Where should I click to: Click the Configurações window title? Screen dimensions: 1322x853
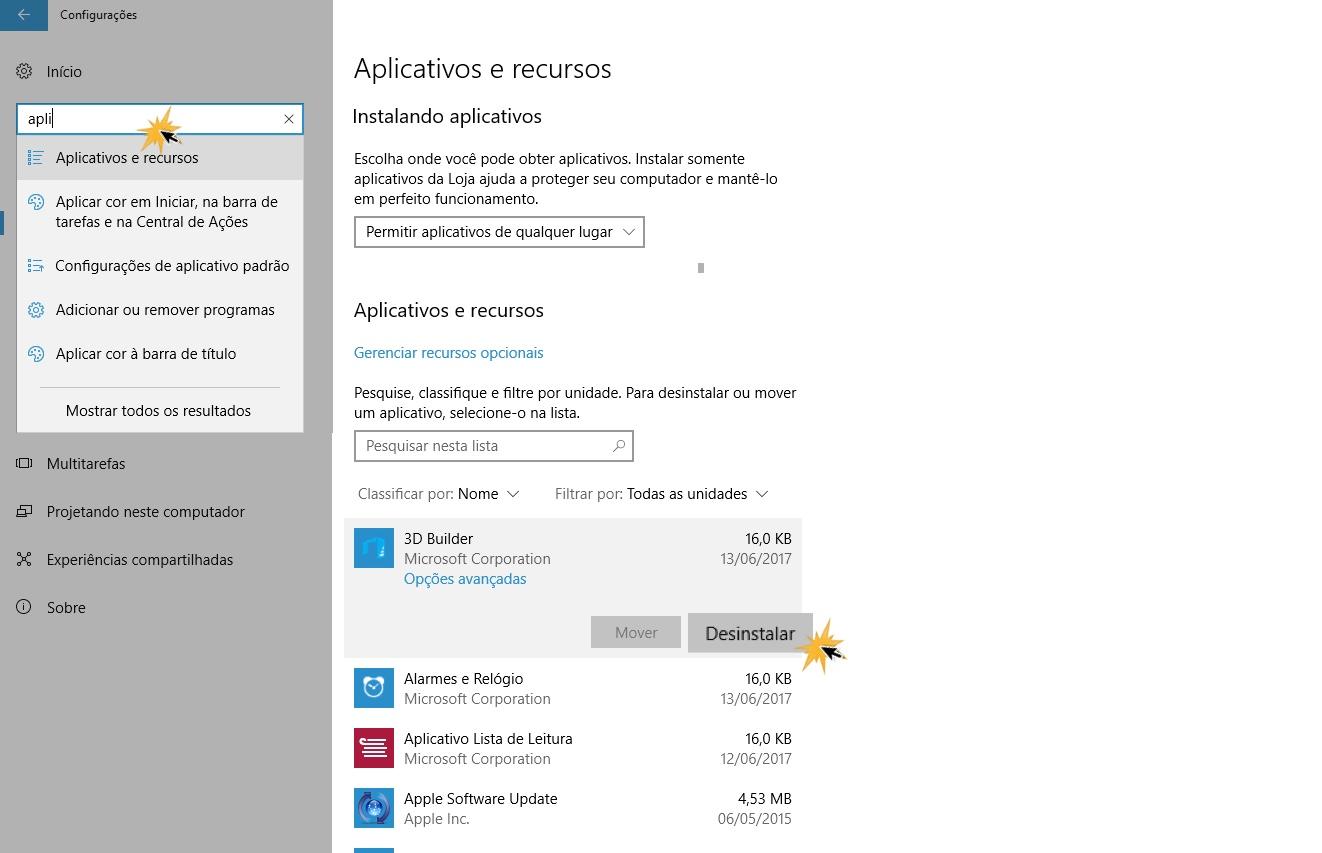tap(98, 15)
